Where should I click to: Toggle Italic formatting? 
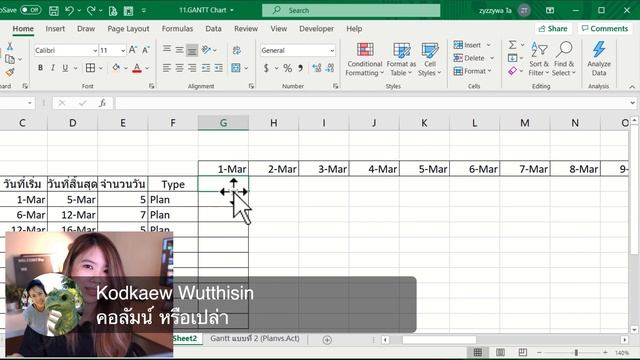pos(53,68)
